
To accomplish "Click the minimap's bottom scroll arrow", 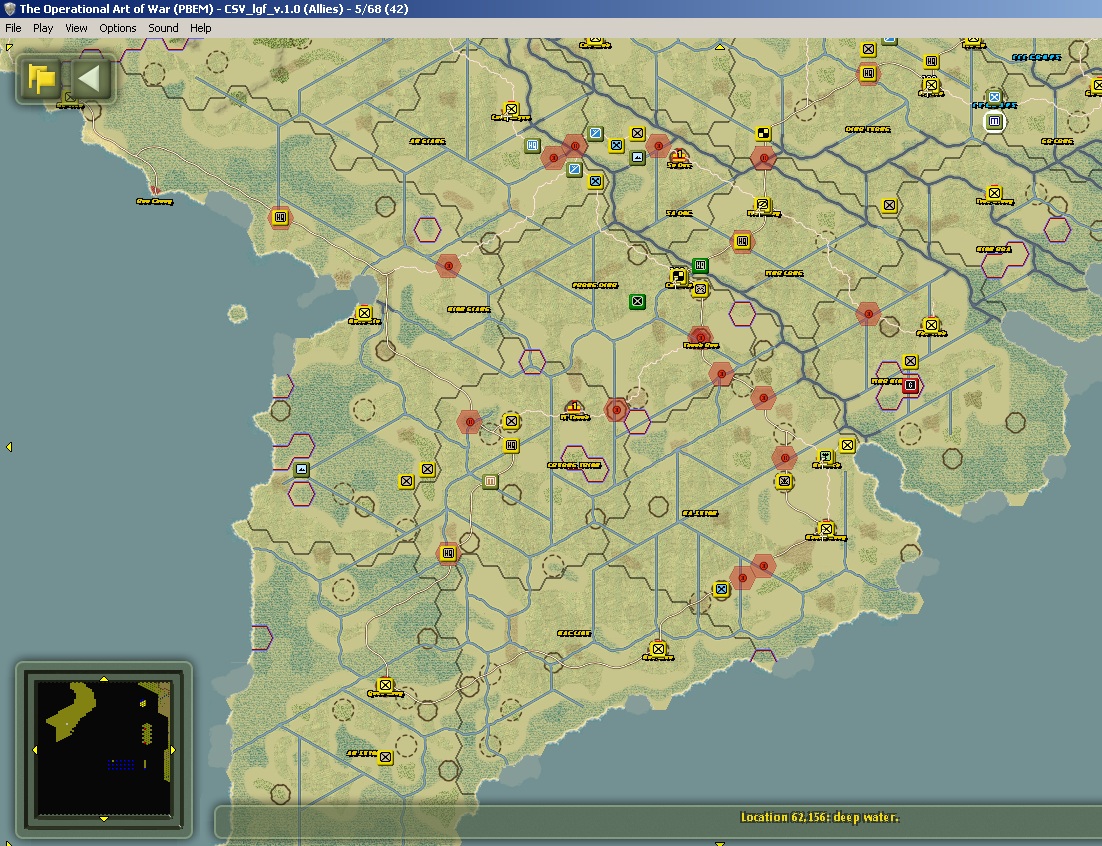I will click(104, 819).
